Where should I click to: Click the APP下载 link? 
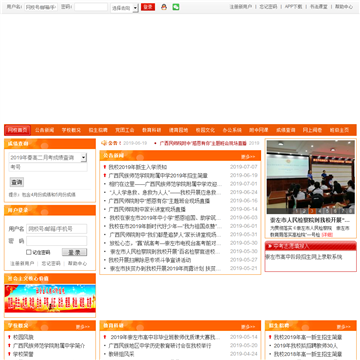click(293, 7)
